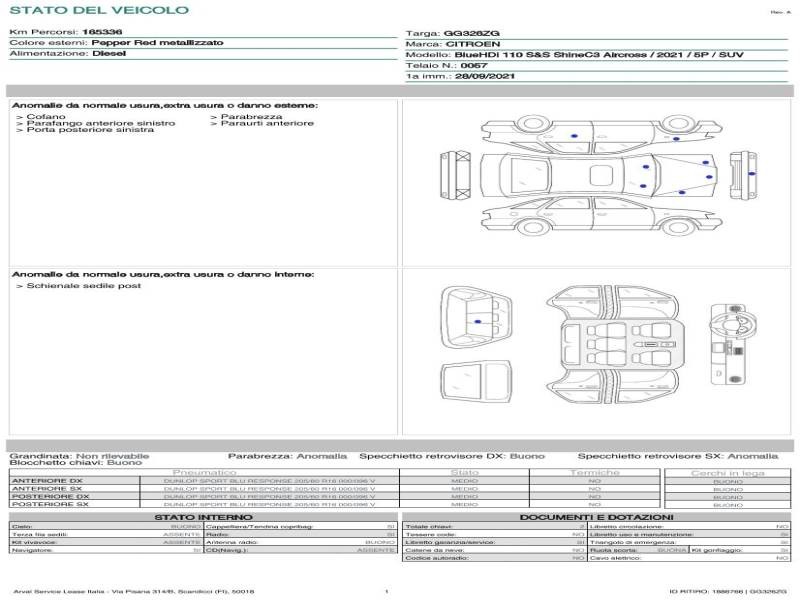Select the "ANTERIORE DX" tyre row label
The width and height of the screenshot is (800, 600).
point(47,481)
